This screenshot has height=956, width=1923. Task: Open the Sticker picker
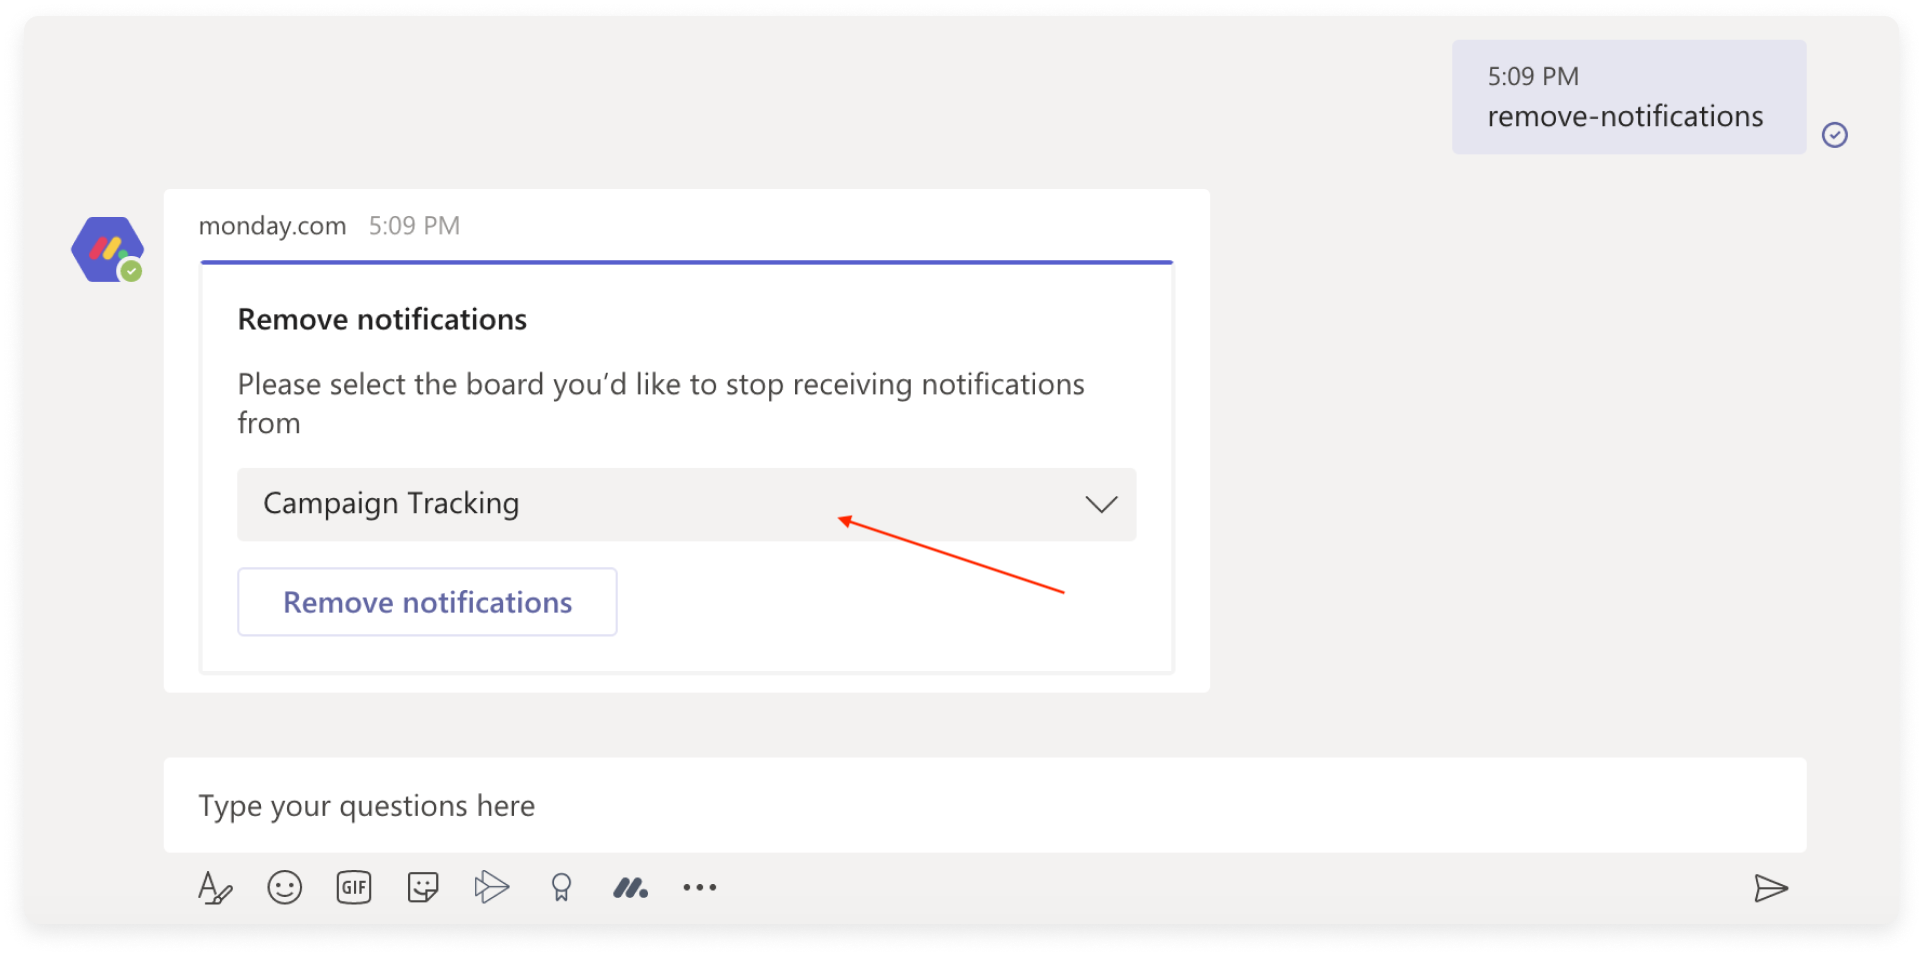point(423,888)
